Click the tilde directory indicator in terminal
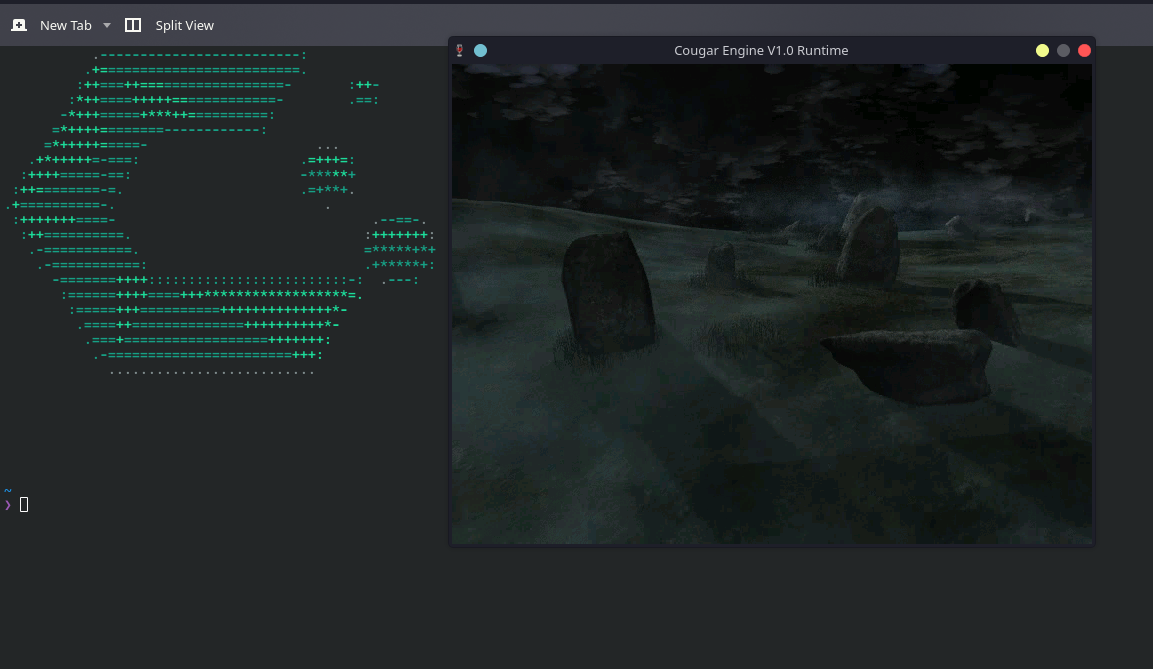1153x669 pixels. [x=8, y=491]
